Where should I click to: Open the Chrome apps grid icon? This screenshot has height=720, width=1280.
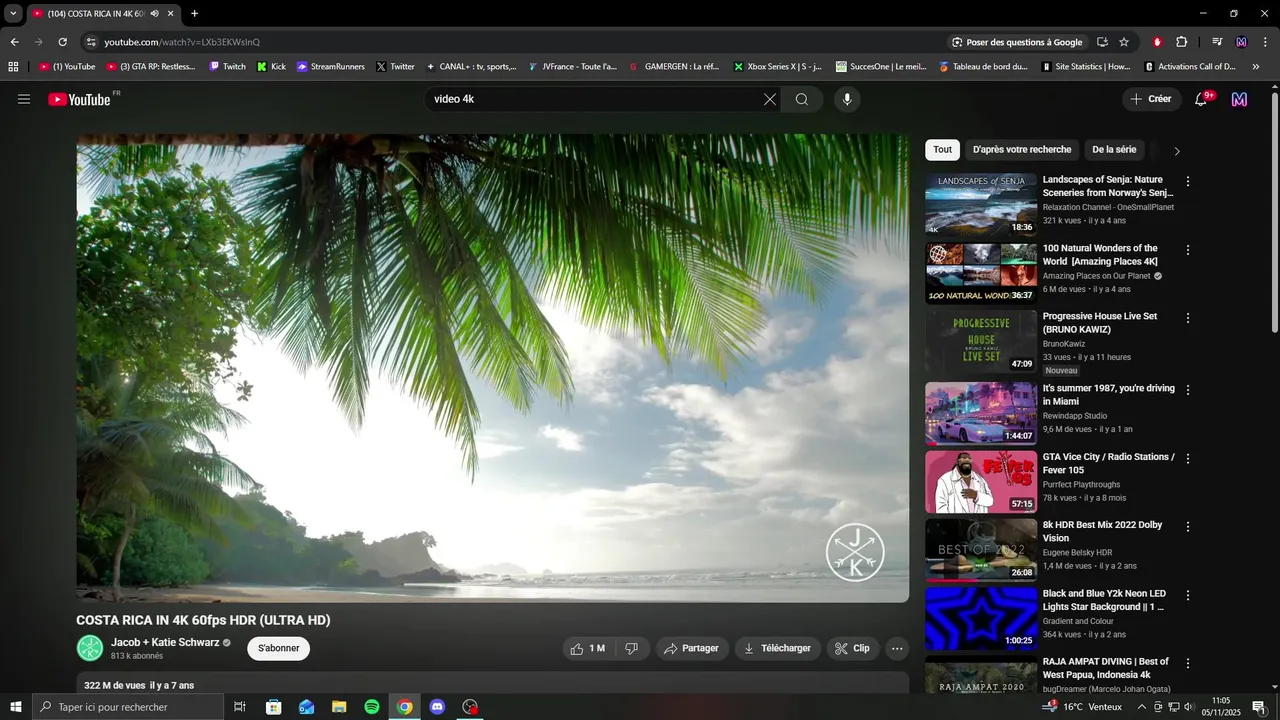pos(13,67)
